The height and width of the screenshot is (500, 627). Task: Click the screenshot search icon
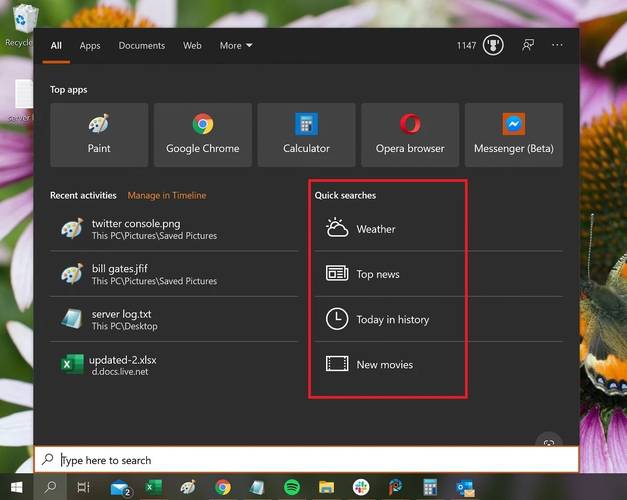[549, 441]
